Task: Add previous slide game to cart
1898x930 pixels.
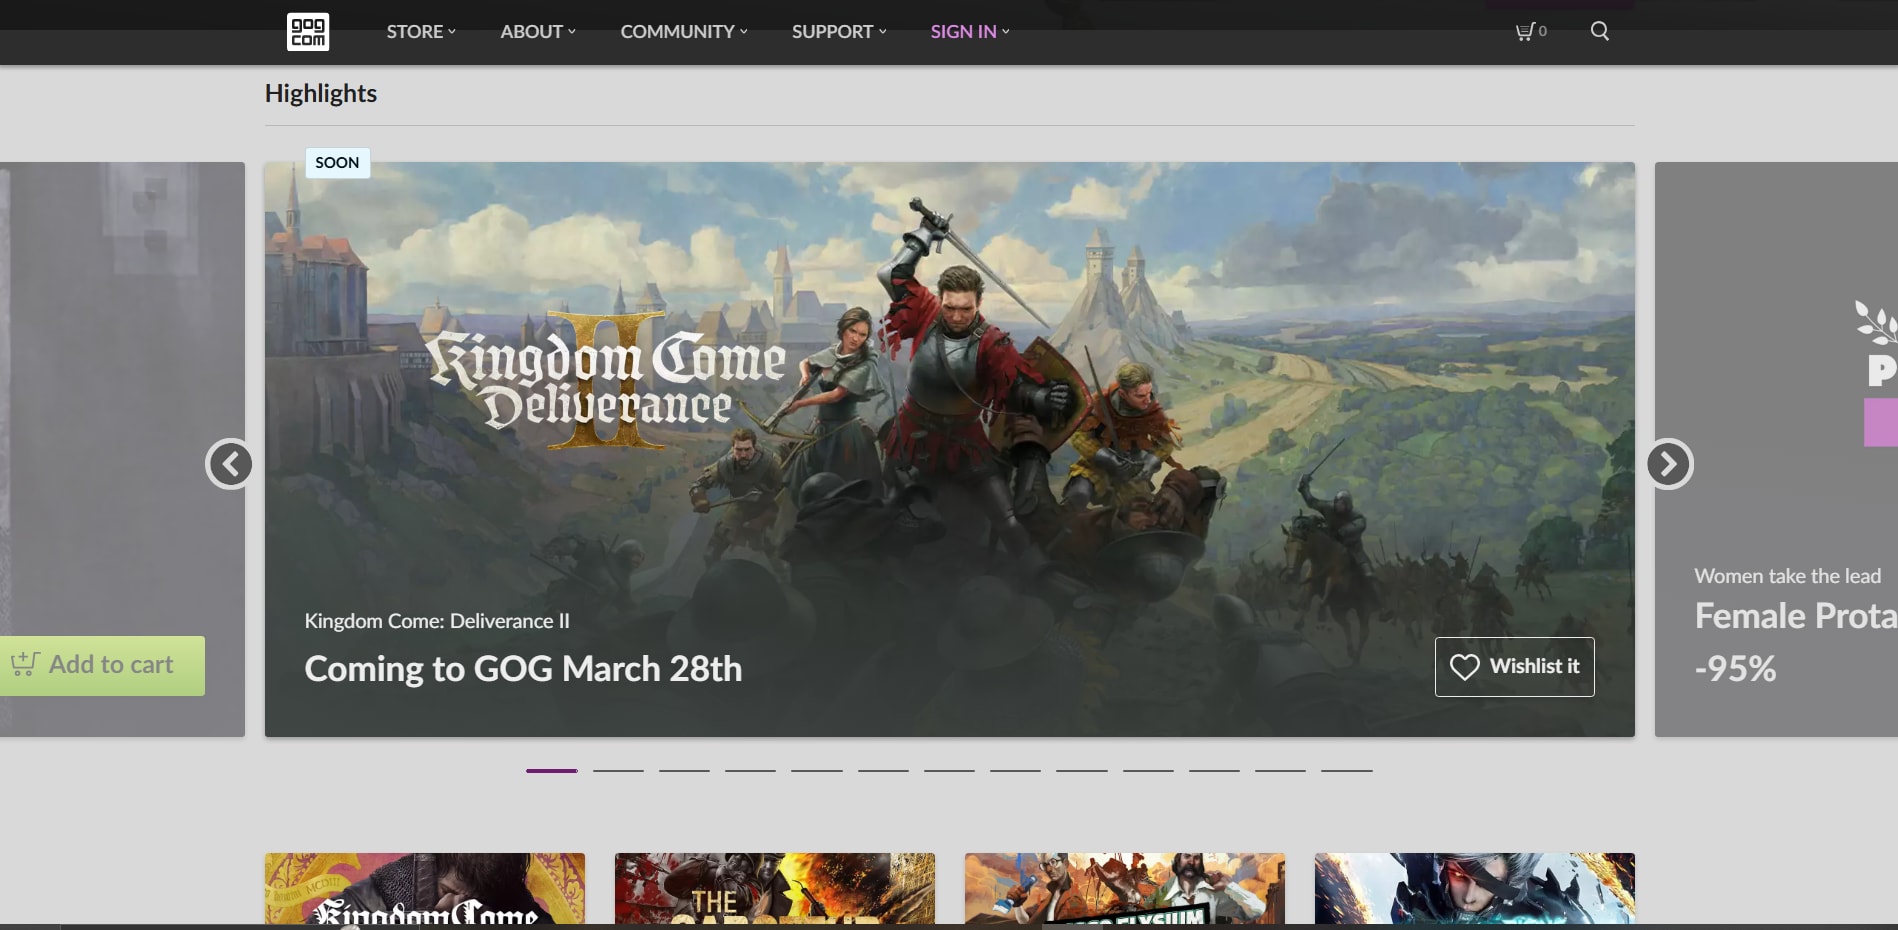Action: 102,666
